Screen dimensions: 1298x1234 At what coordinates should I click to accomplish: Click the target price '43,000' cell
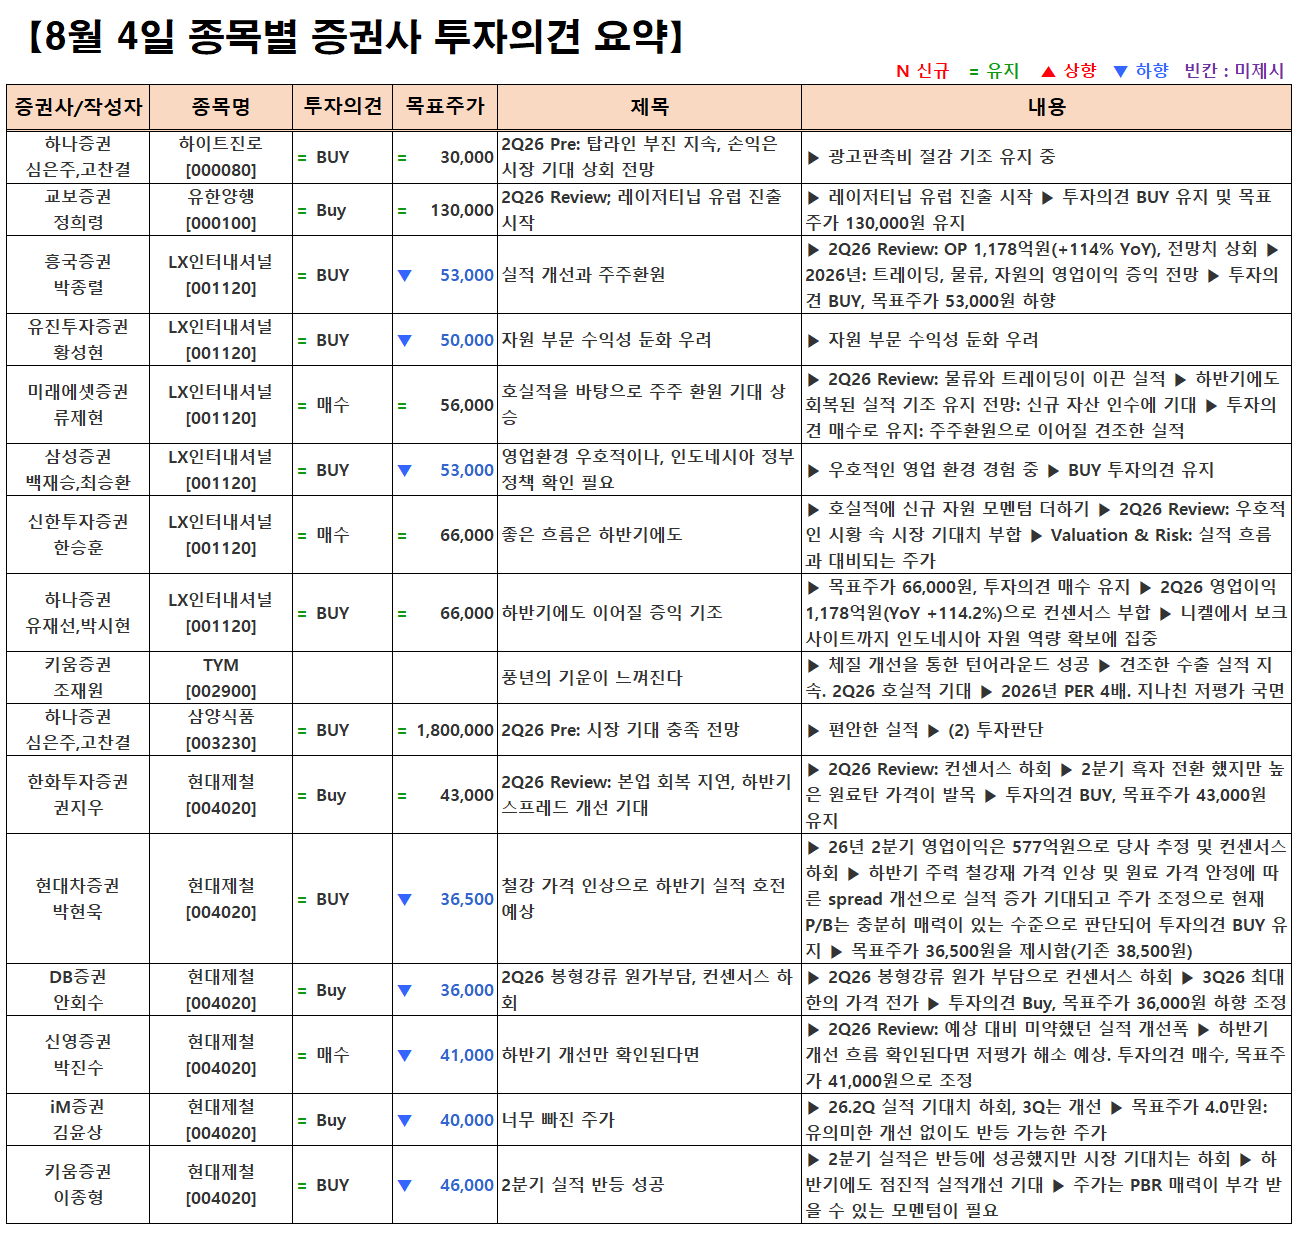click(445, 794)
